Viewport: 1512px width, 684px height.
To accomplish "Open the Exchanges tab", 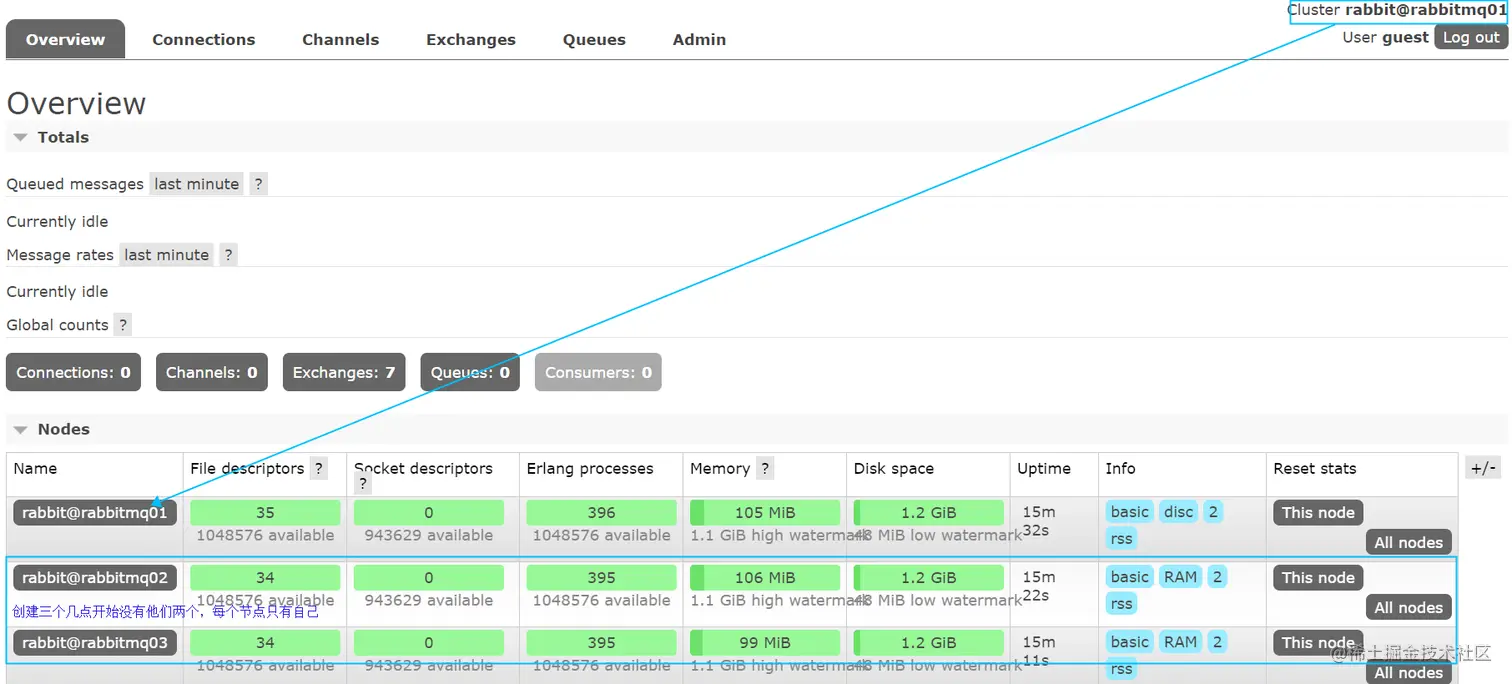I will coord(471,40).
